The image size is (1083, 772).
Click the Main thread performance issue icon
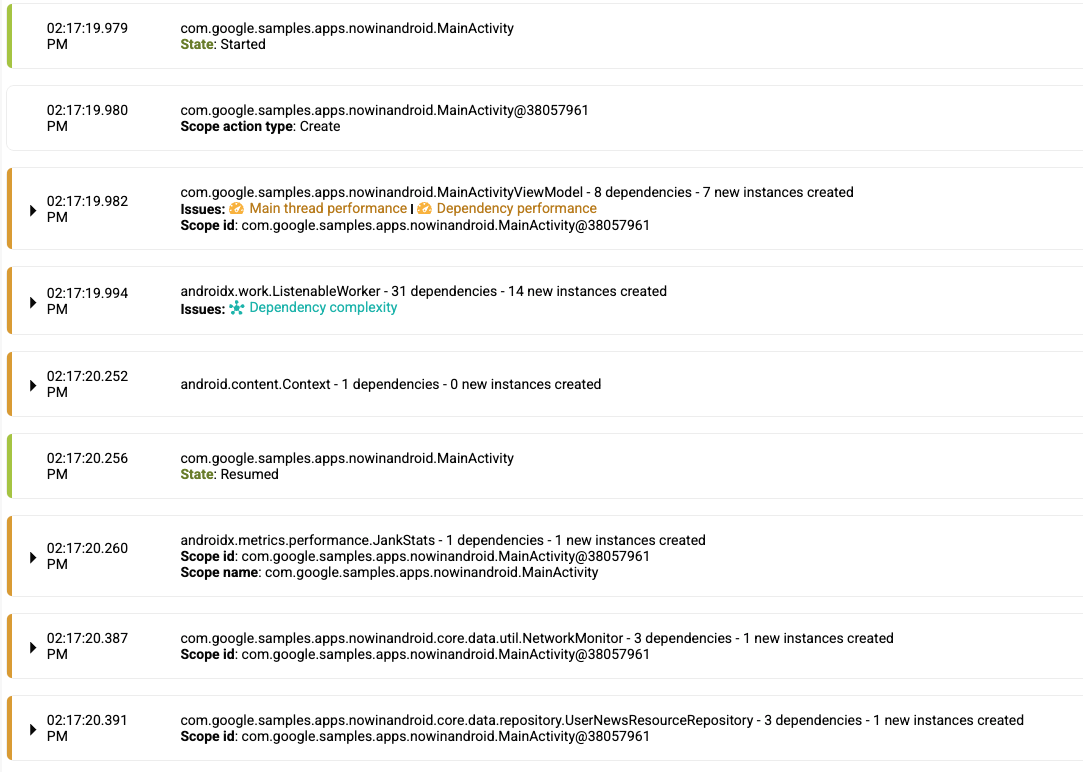pyautogui.click(x=237, y=209)
